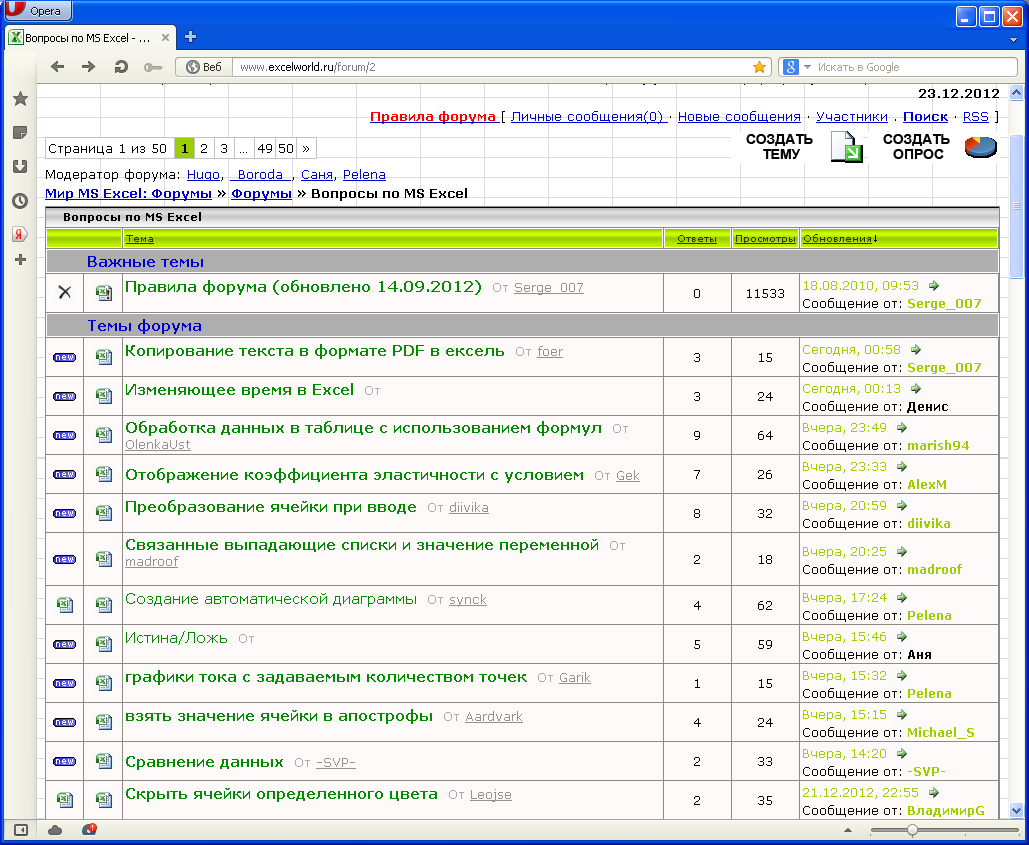Viewport: 1029px width, 845px height.
Task: Open author foer's profile
Action: point(550,352)
